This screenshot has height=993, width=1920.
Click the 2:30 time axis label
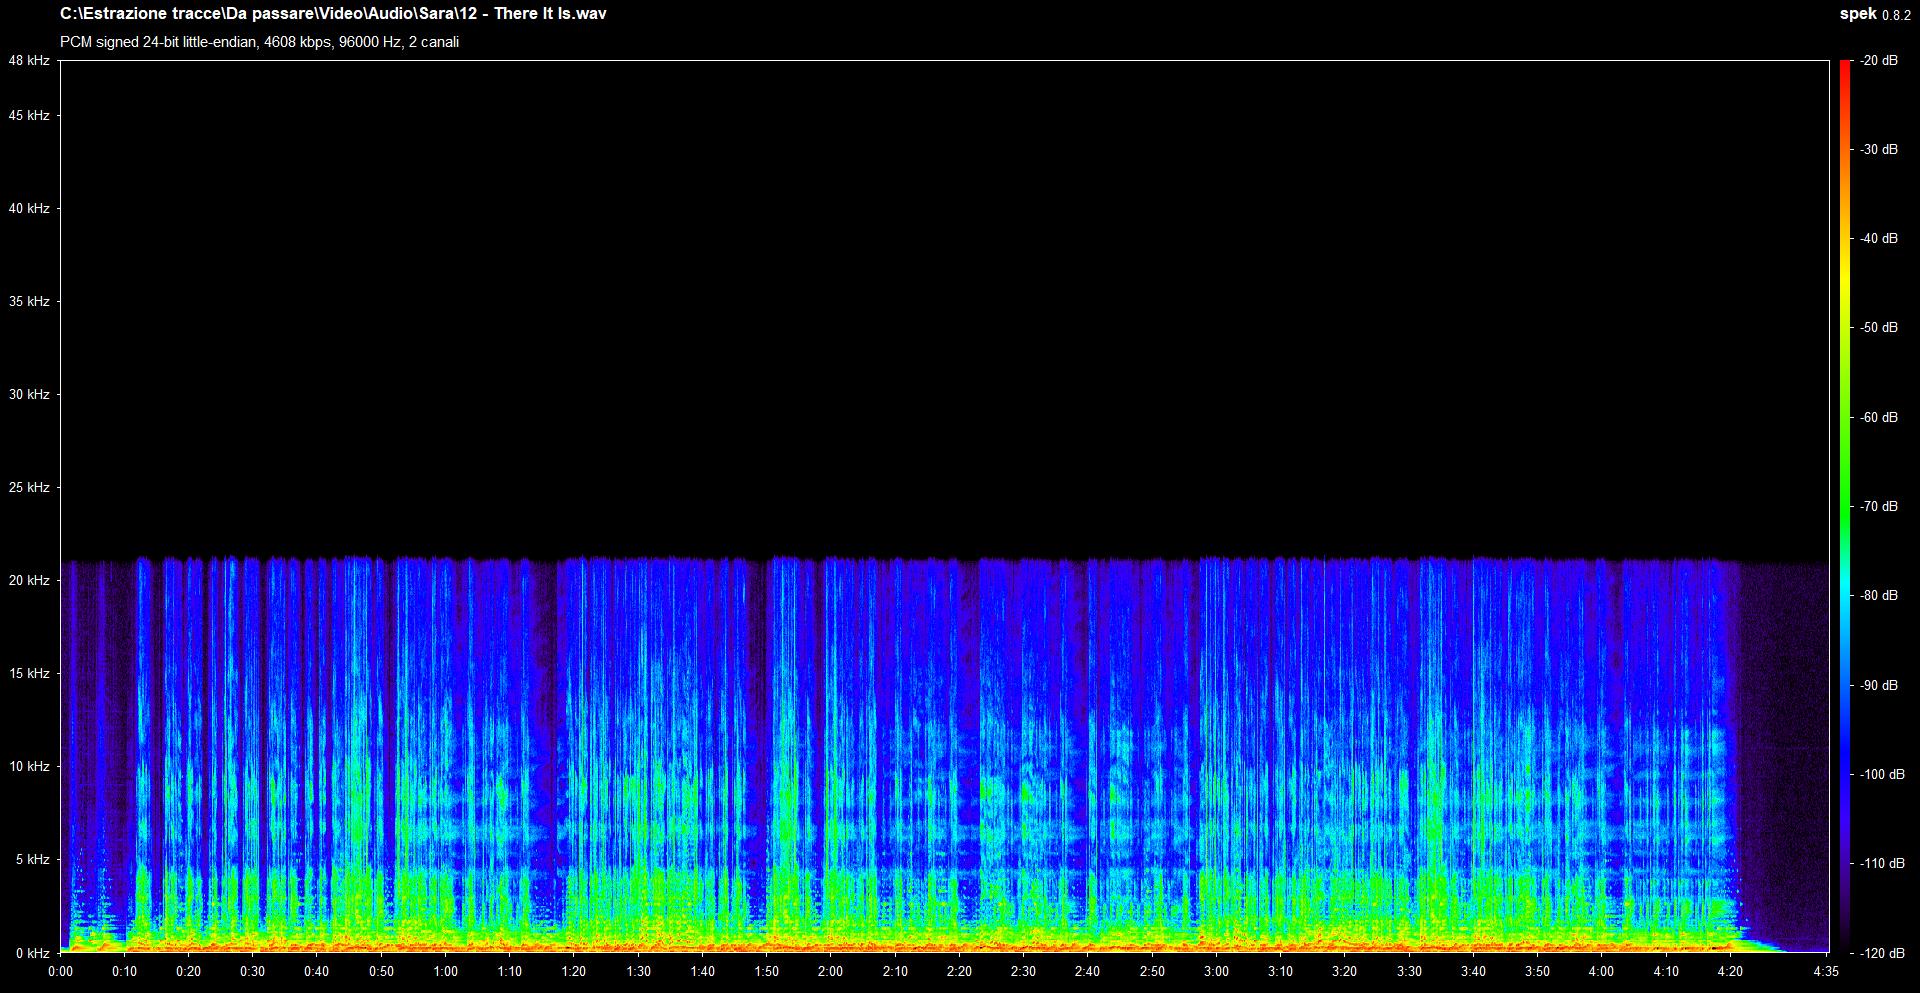click(1024, 972)
